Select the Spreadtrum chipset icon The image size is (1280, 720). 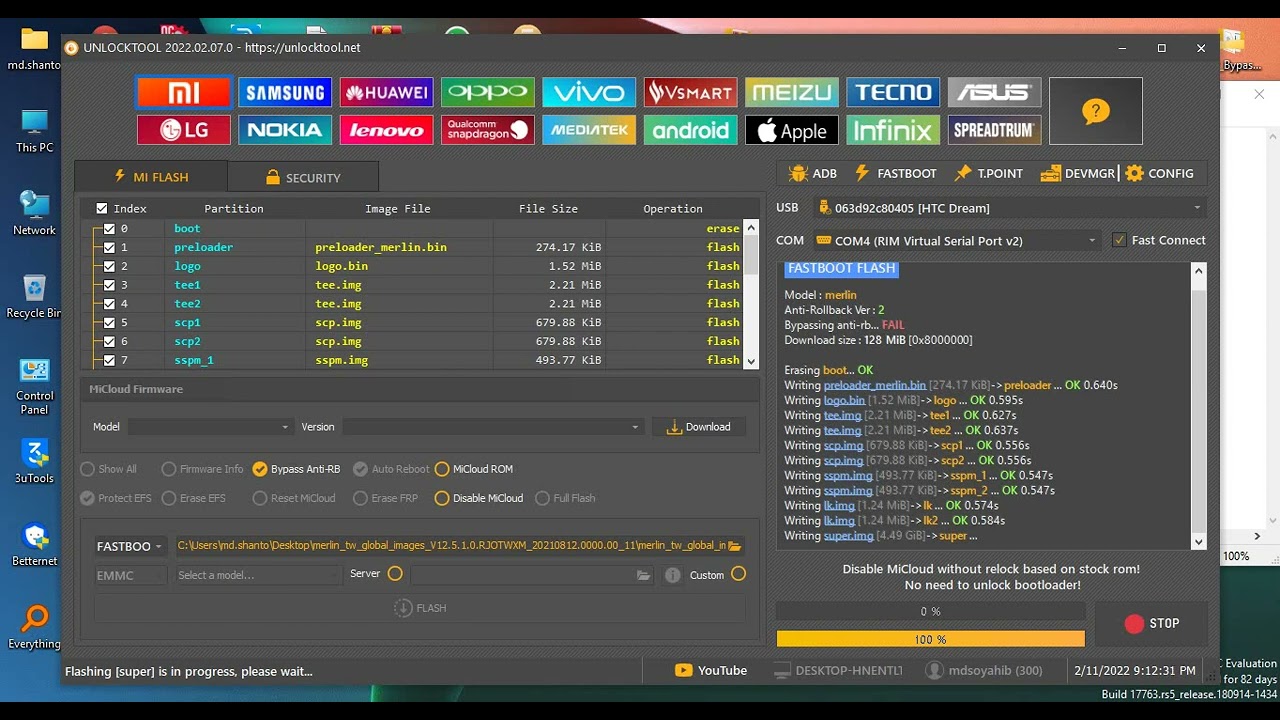[994, 130]
